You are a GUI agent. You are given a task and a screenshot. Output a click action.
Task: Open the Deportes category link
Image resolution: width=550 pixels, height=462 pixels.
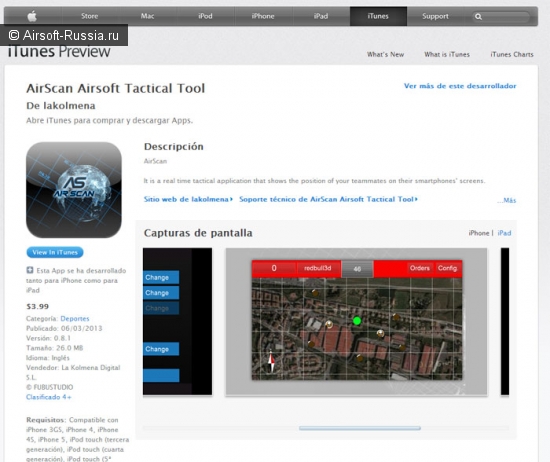click(75, 319)
